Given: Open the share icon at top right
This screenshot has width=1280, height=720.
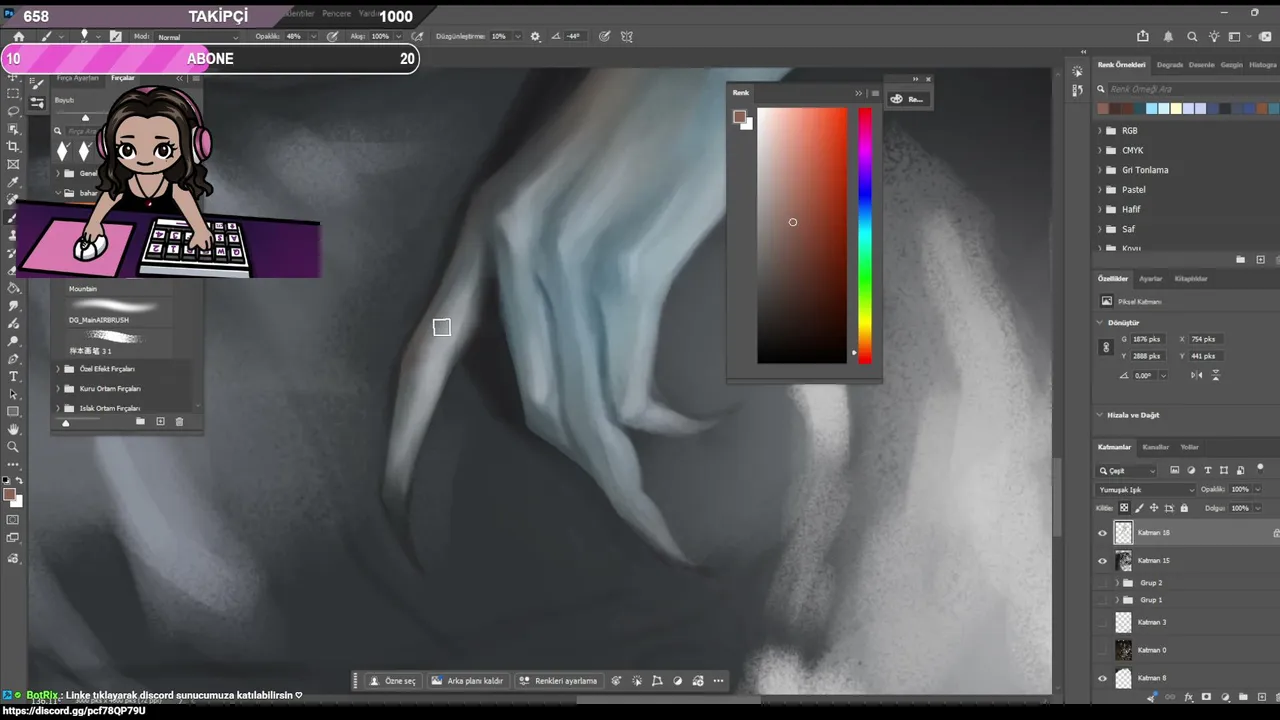Looking at the screenshot, I should [x=1143, y=37].
